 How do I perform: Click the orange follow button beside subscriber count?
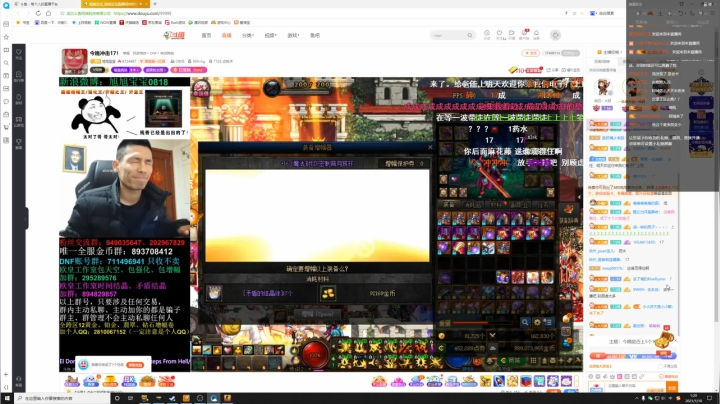[x=530, y=53]
